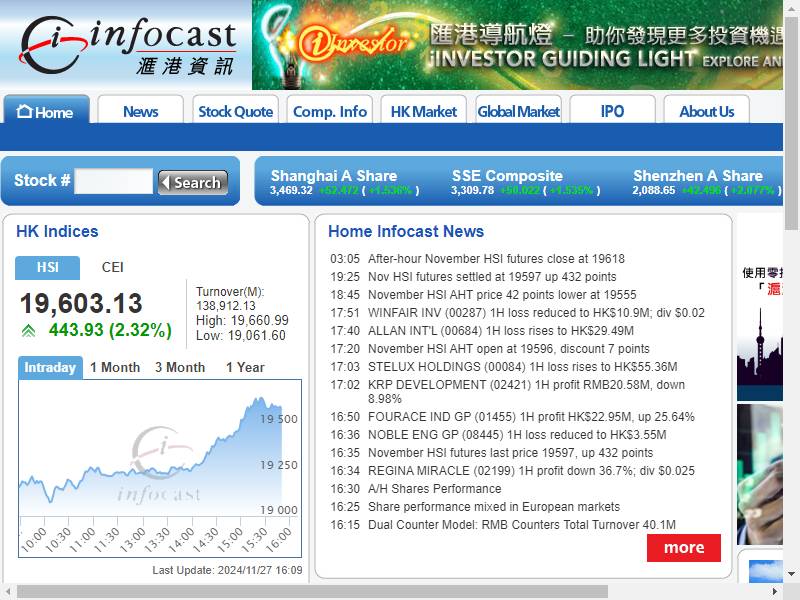Click the HK Indices heading
The width and height of the screenshot is (800, 600).
(x=57, y=231)
